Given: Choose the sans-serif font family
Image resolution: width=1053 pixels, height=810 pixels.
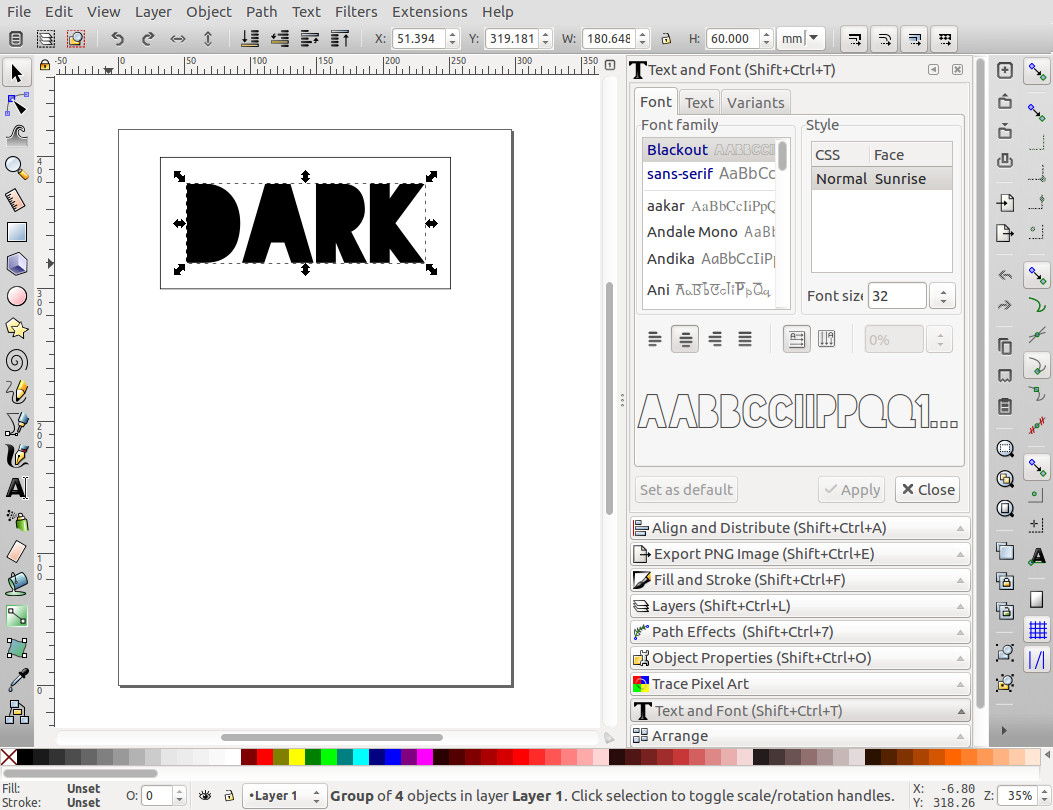Looking at the screenshot, I should (x=710, y=174).
